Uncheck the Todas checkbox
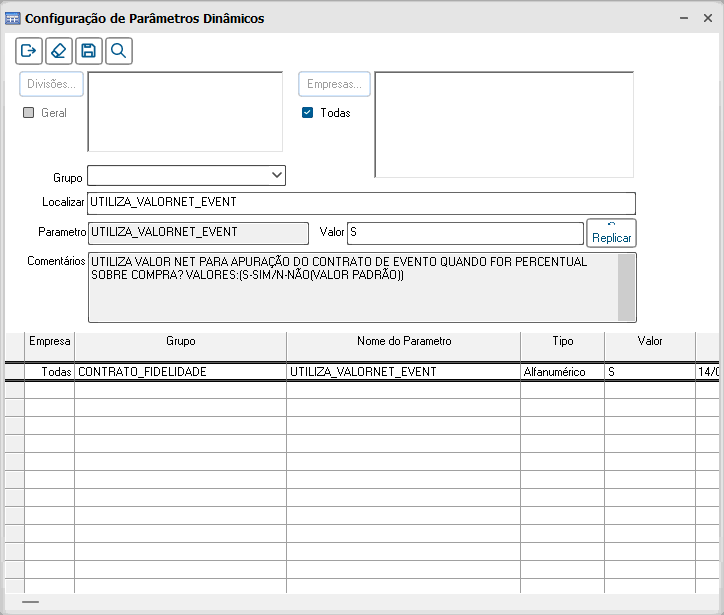 coord(308,113)
